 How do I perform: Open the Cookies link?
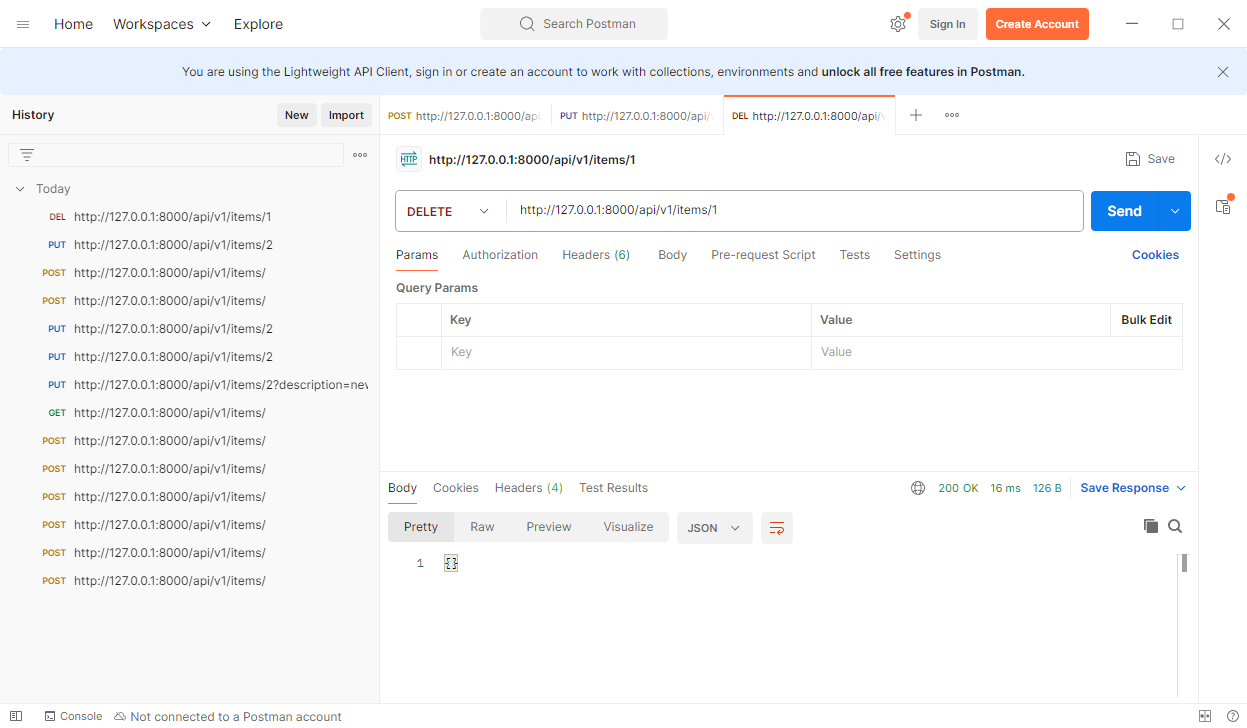(x=1155, y=255)
